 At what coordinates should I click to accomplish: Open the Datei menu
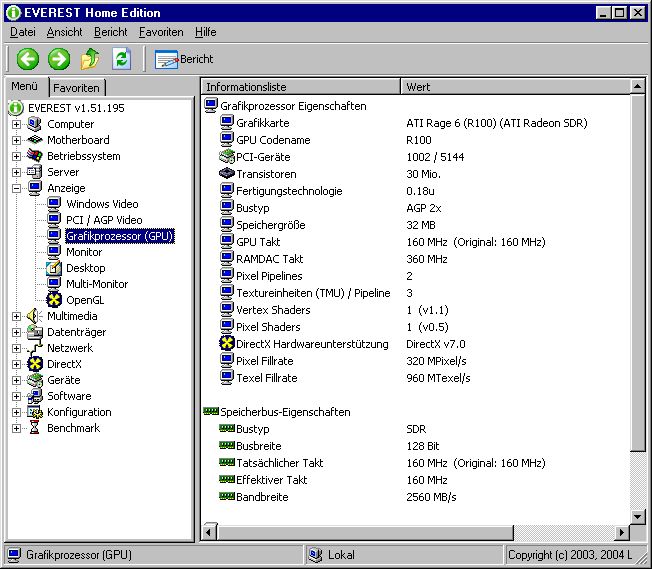22,32
